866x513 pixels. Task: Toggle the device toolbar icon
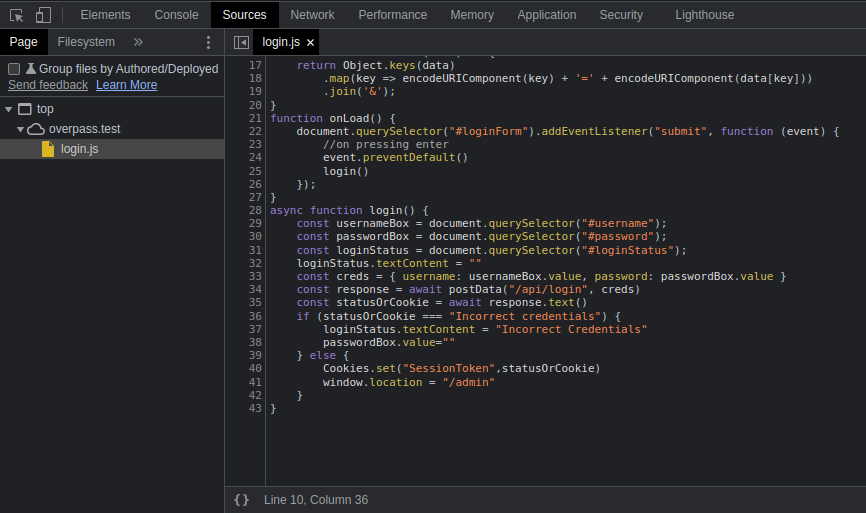pyautogui.click(x=43, y=15)
